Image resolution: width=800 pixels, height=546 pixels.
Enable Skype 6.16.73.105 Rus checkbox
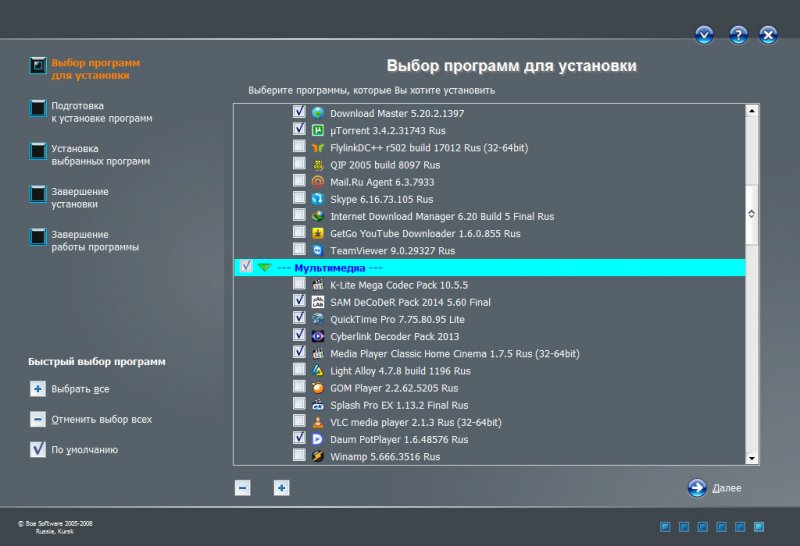pyautogui.click(x=299, y=198)
